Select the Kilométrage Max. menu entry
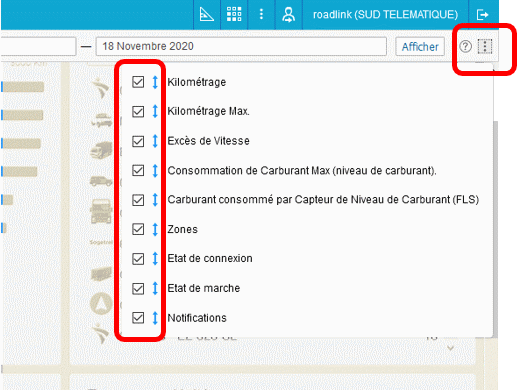 [x=208, y=111]
